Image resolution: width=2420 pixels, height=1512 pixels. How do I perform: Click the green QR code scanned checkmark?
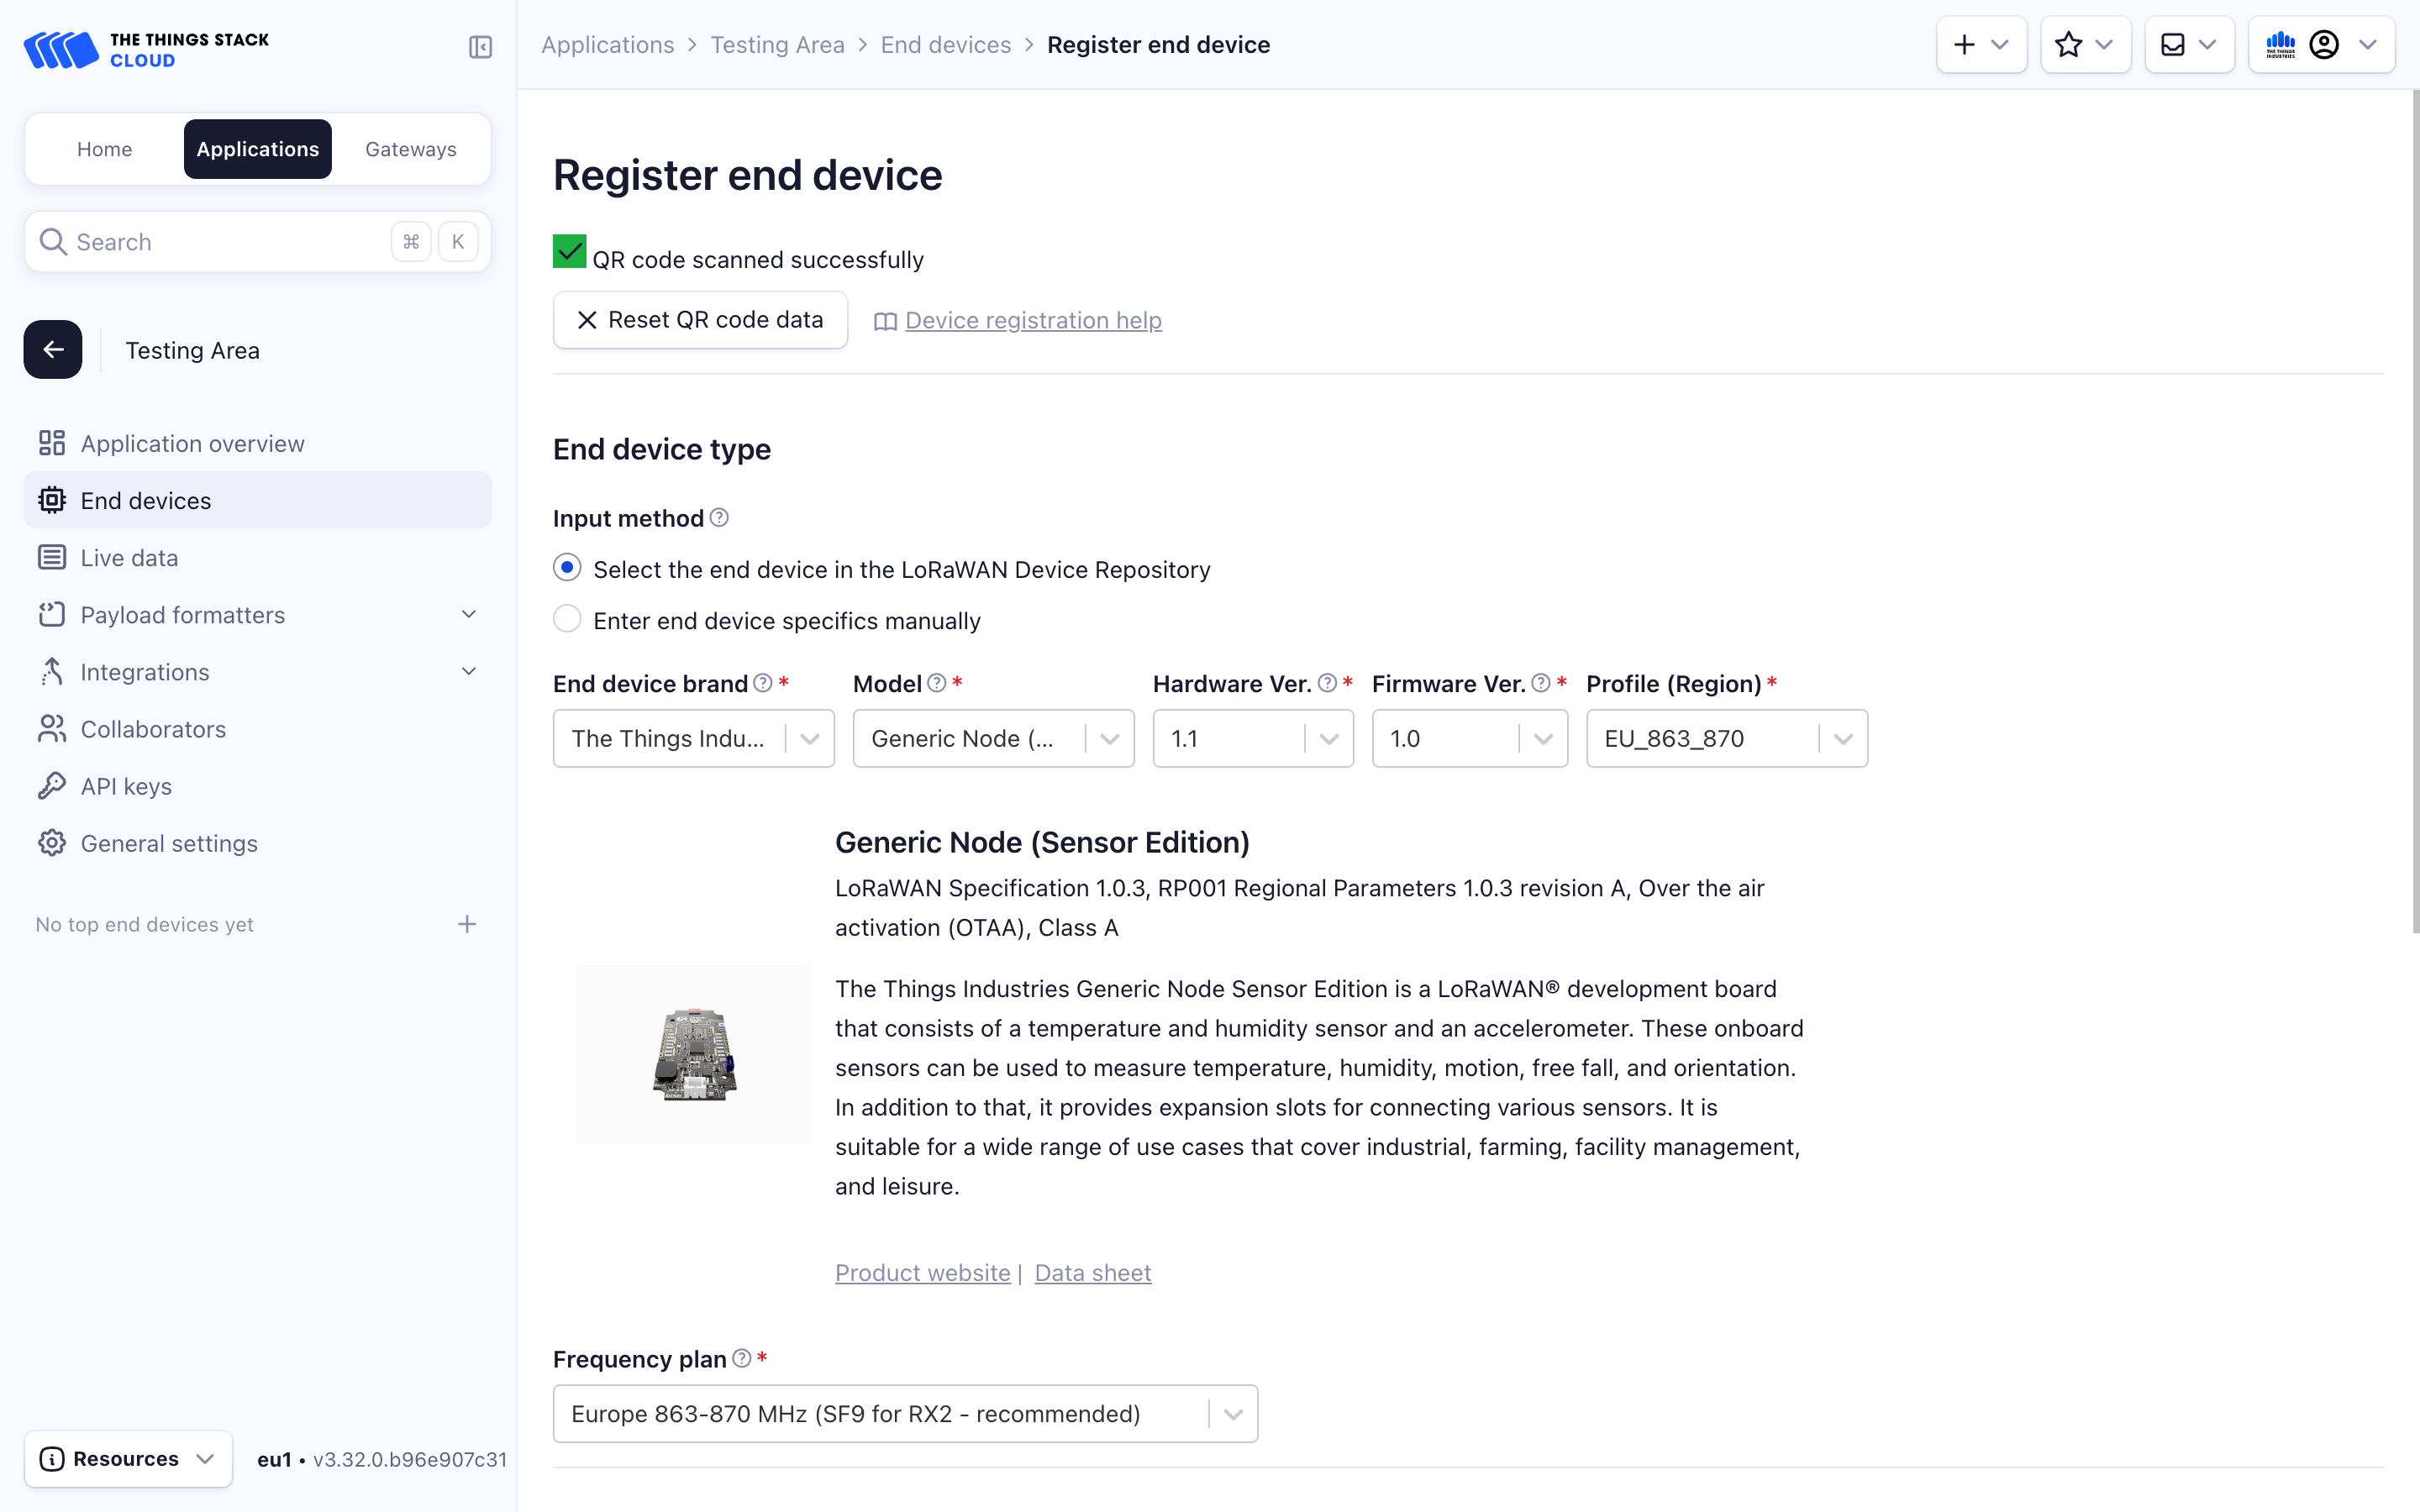570,252
